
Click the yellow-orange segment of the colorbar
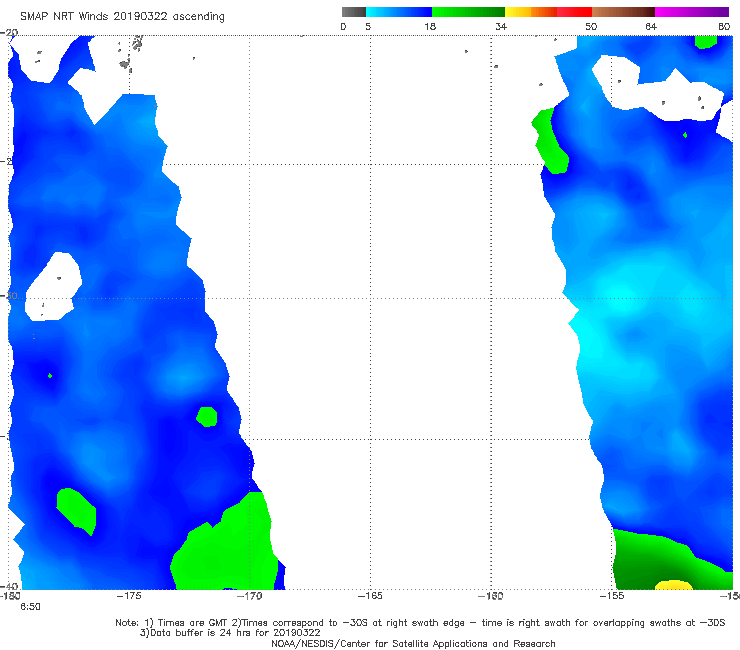[531, 12]
